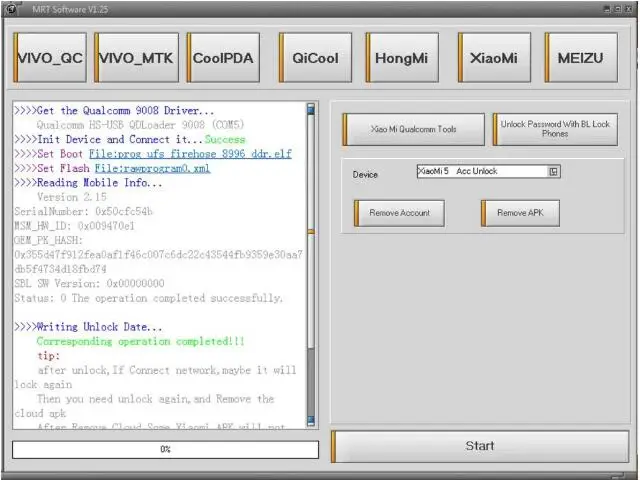Click 'Corresponding operation completed!!!' message
The width and height of the screenshot is (640, 480).
(x=140, y=341)
